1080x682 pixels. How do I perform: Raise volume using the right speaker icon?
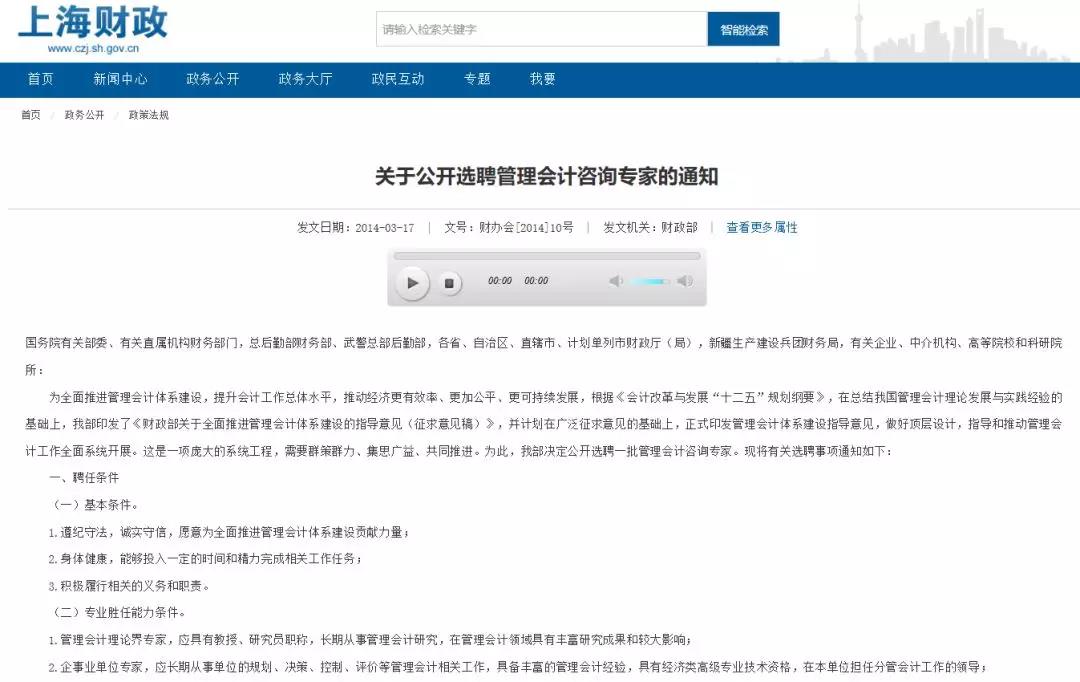(684, 282)
